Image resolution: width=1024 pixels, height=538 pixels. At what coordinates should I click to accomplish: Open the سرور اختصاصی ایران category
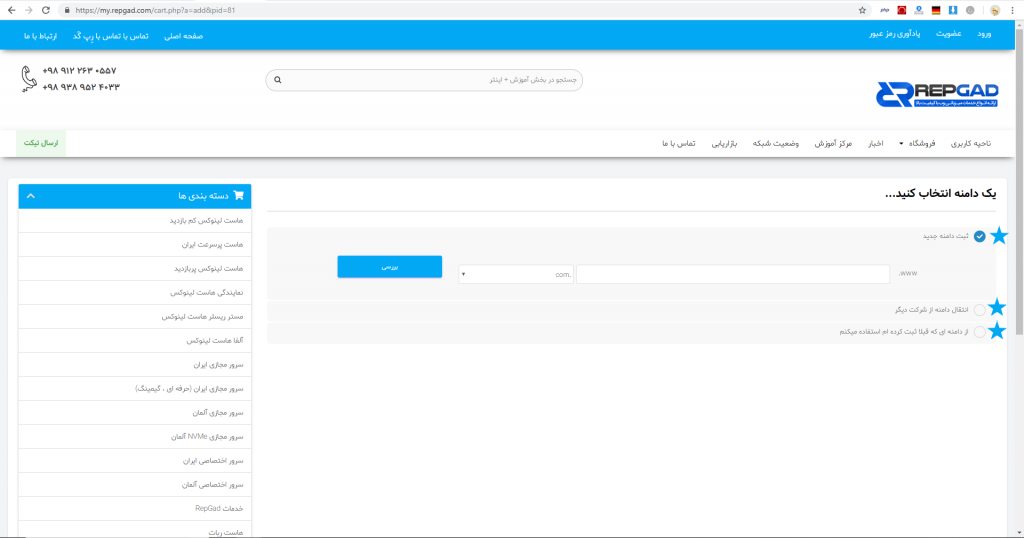click(135, 460)
